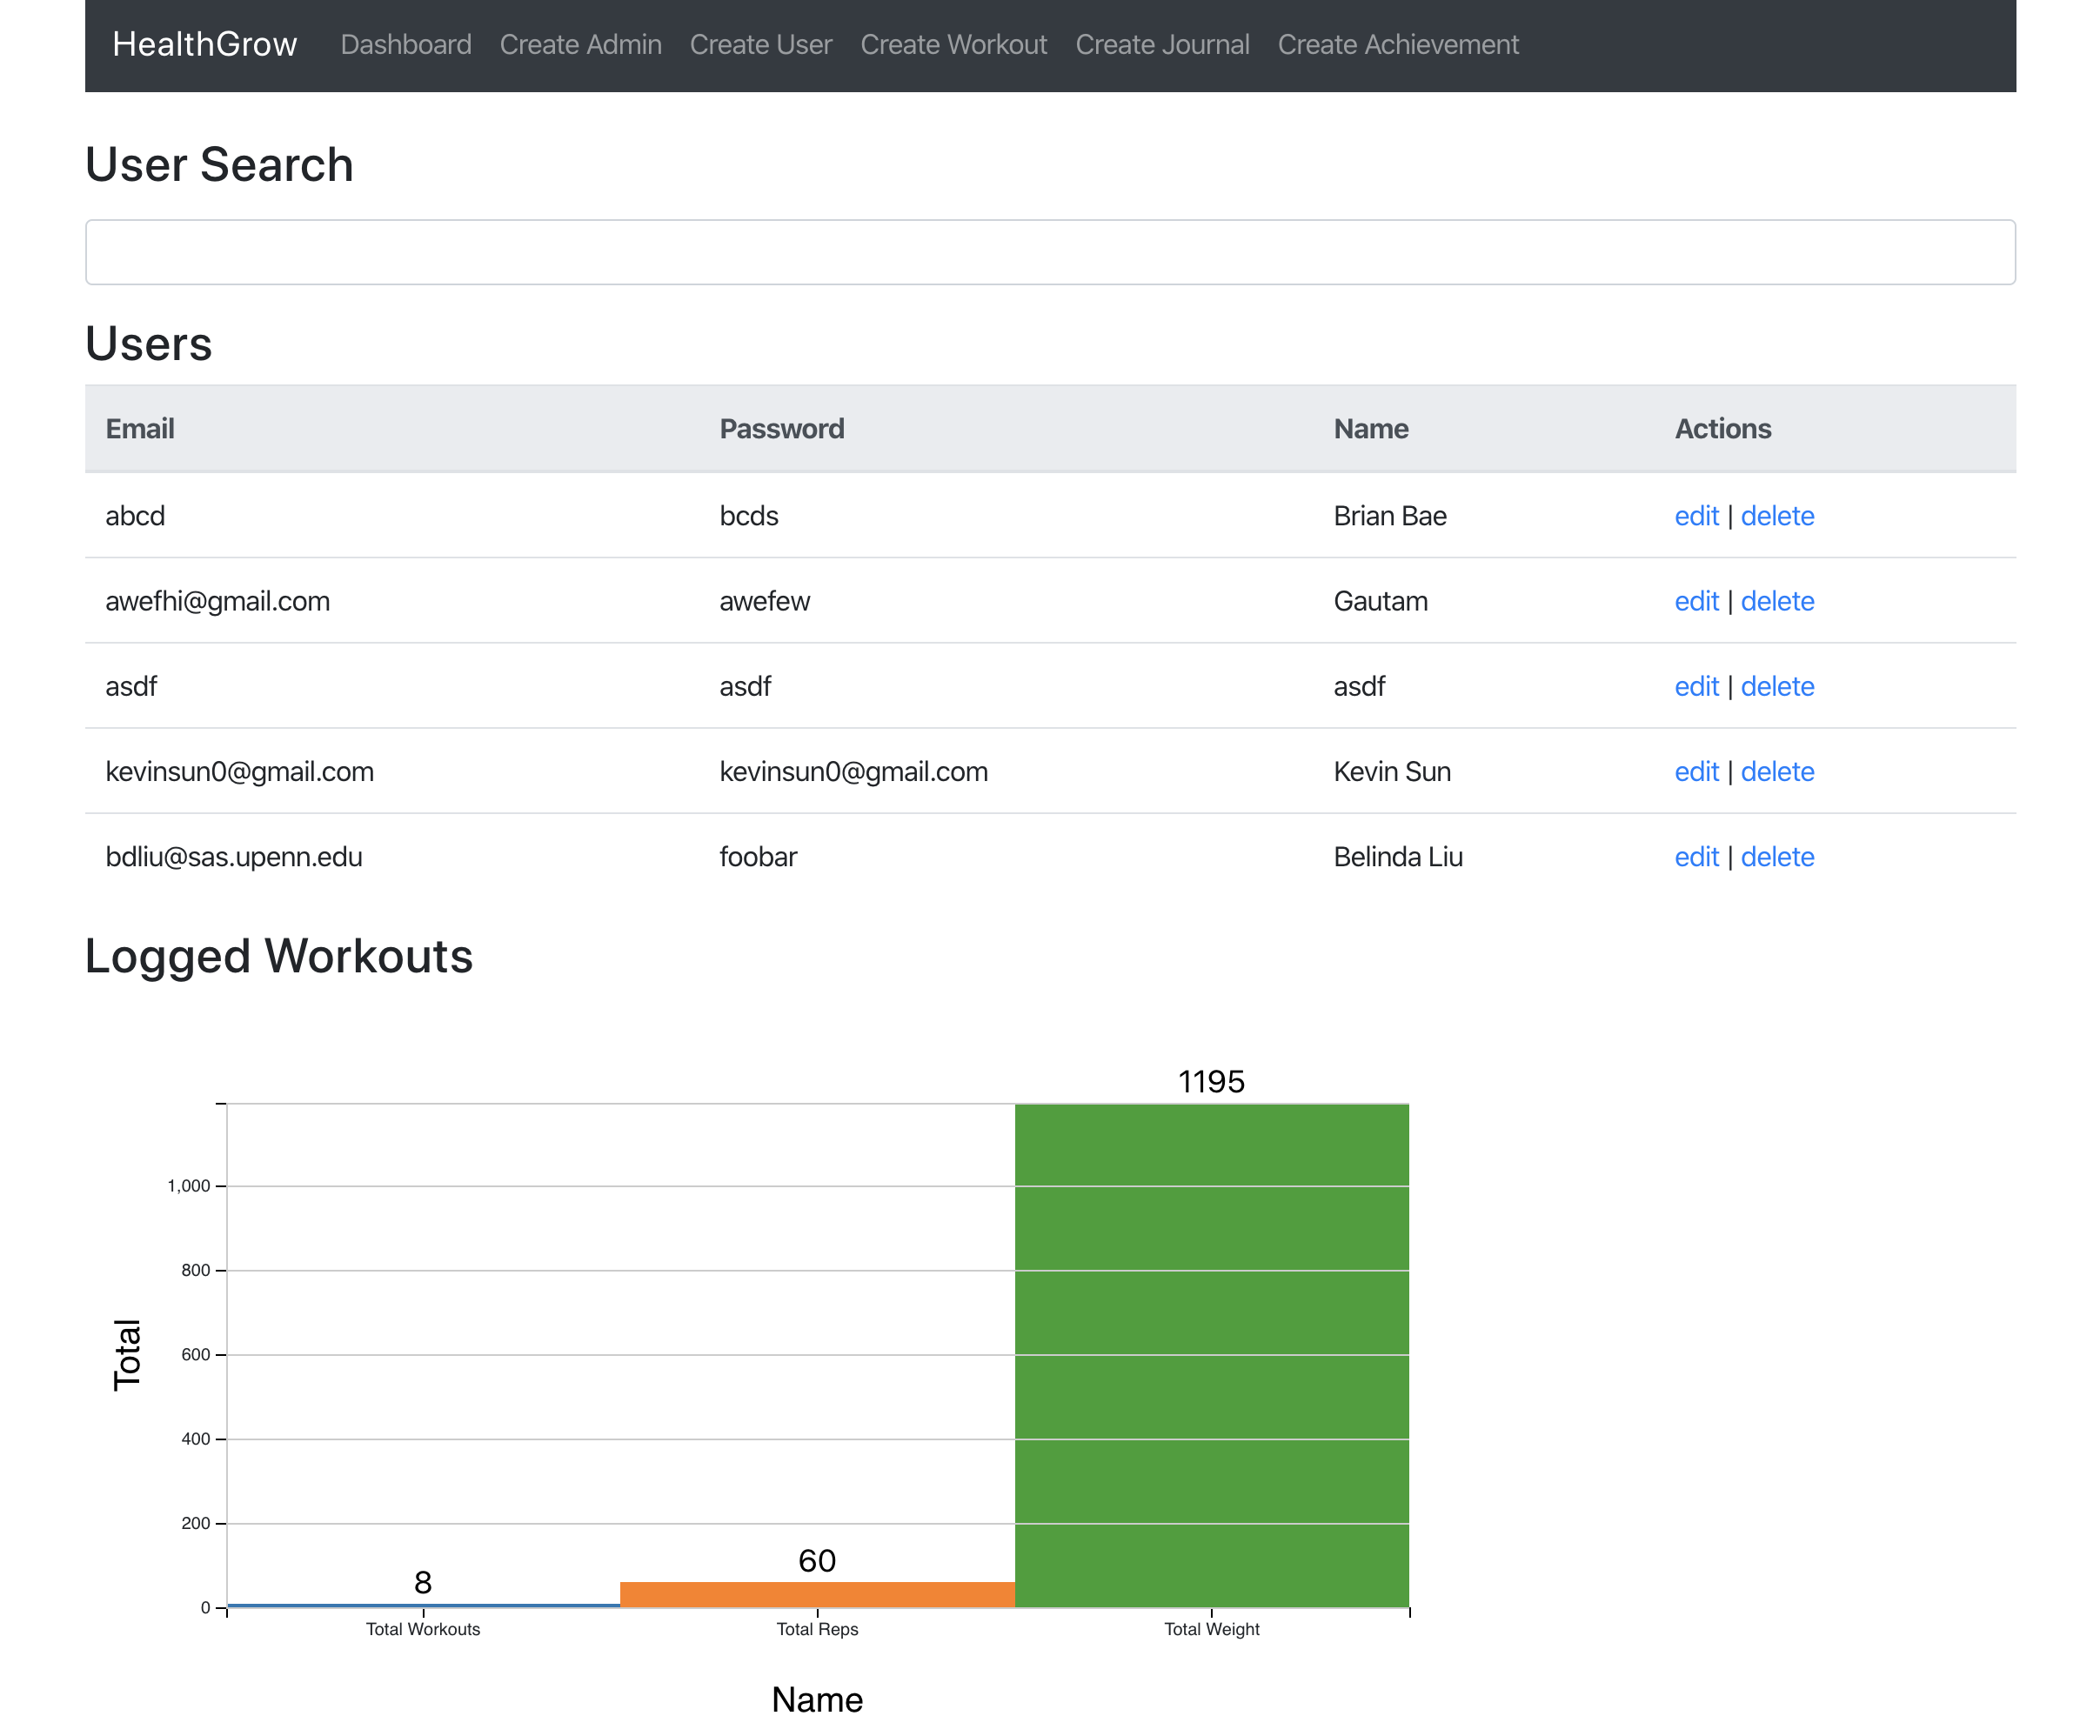Focus the User Search input field

tap(1049, 252)
